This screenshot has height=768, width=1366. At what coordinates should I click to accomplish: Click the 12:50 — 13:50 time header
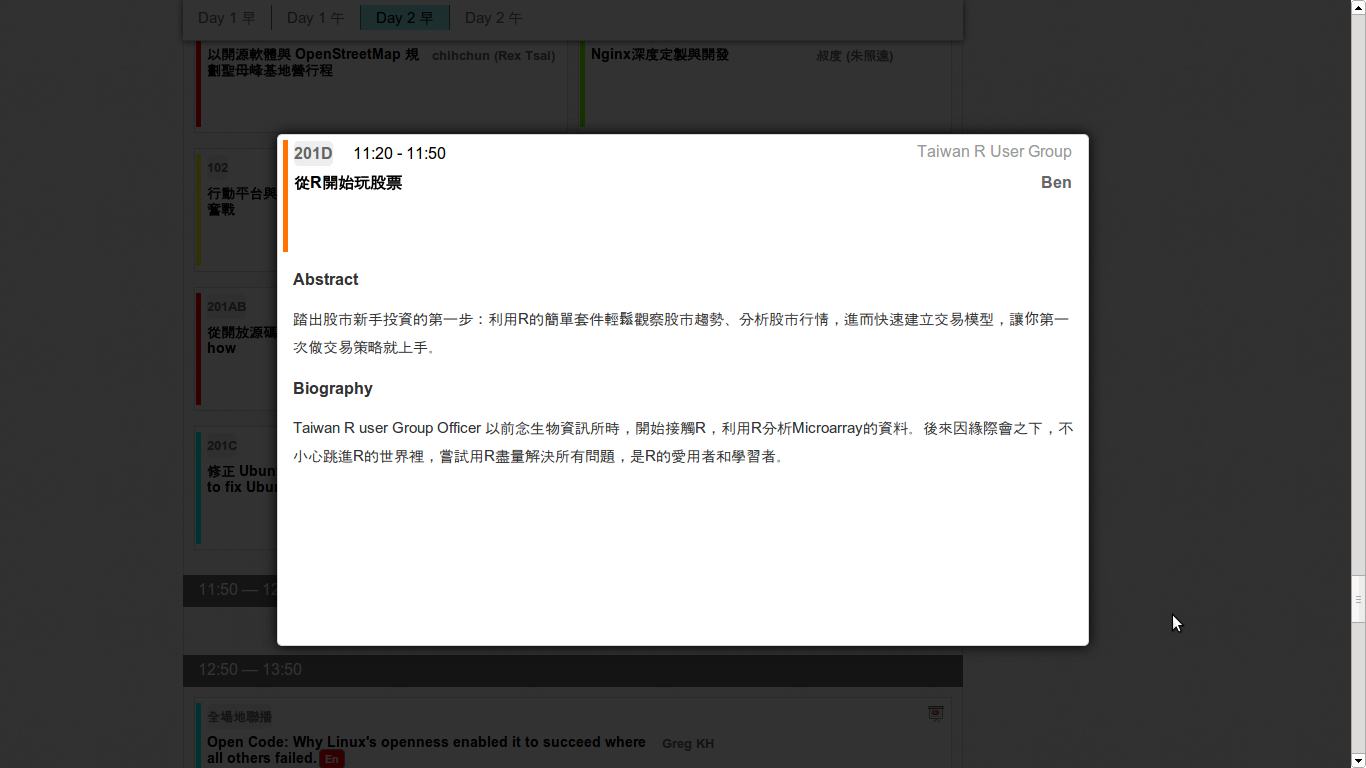tap(573, 670)
